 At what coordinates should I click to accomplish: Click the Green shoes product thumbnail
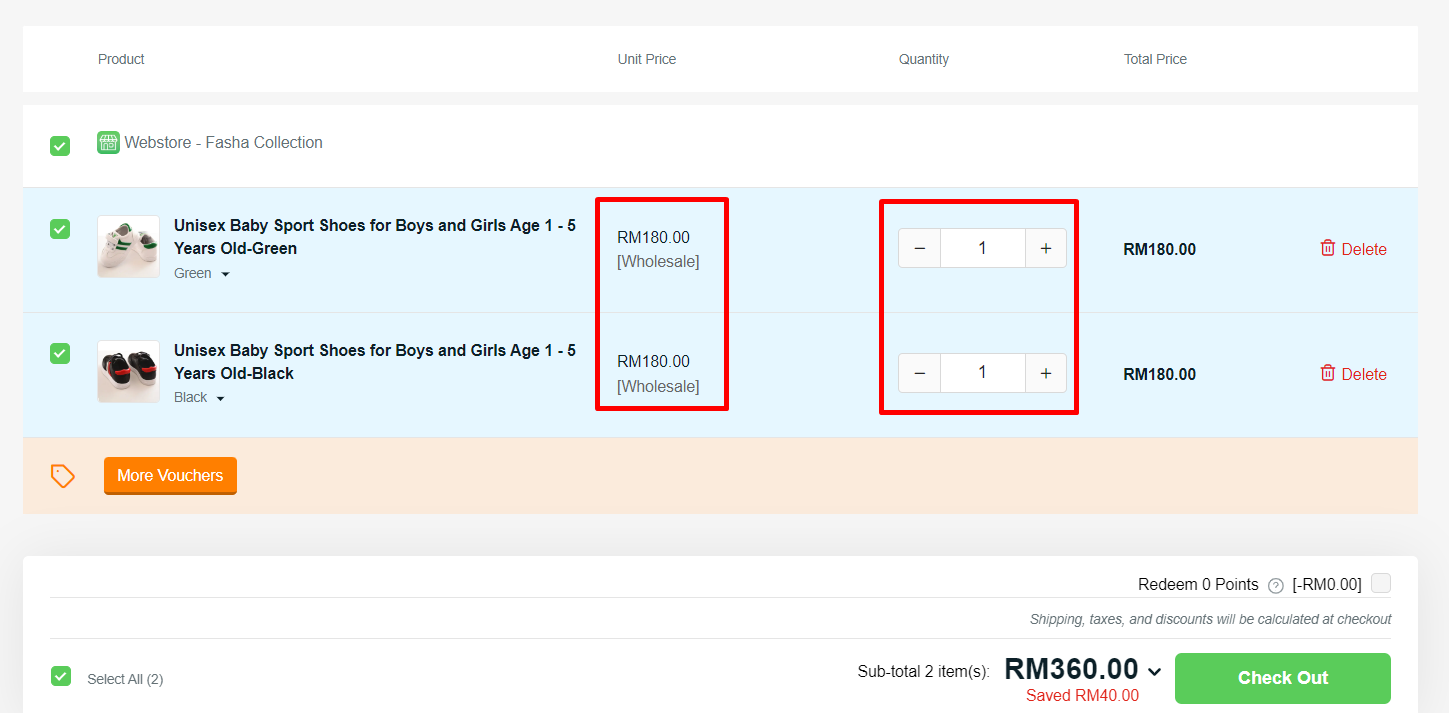(x=128, y=247)
